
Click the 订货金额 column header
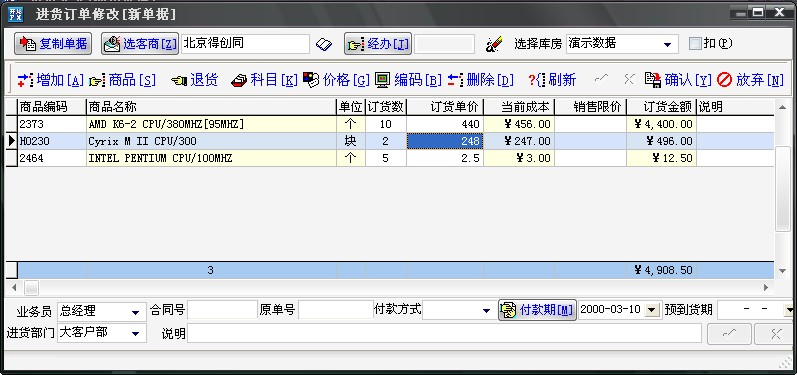pos(661,107)
